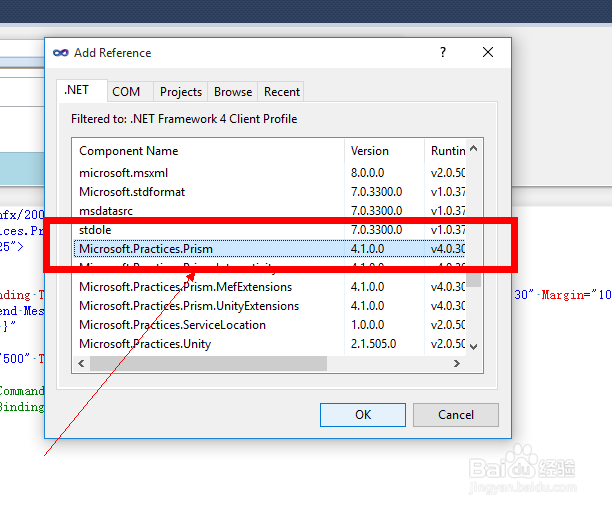Image resolution: width=612 pixels, height=509 pixels.
Task: Select the stdole component row
Action: (269, 230)
